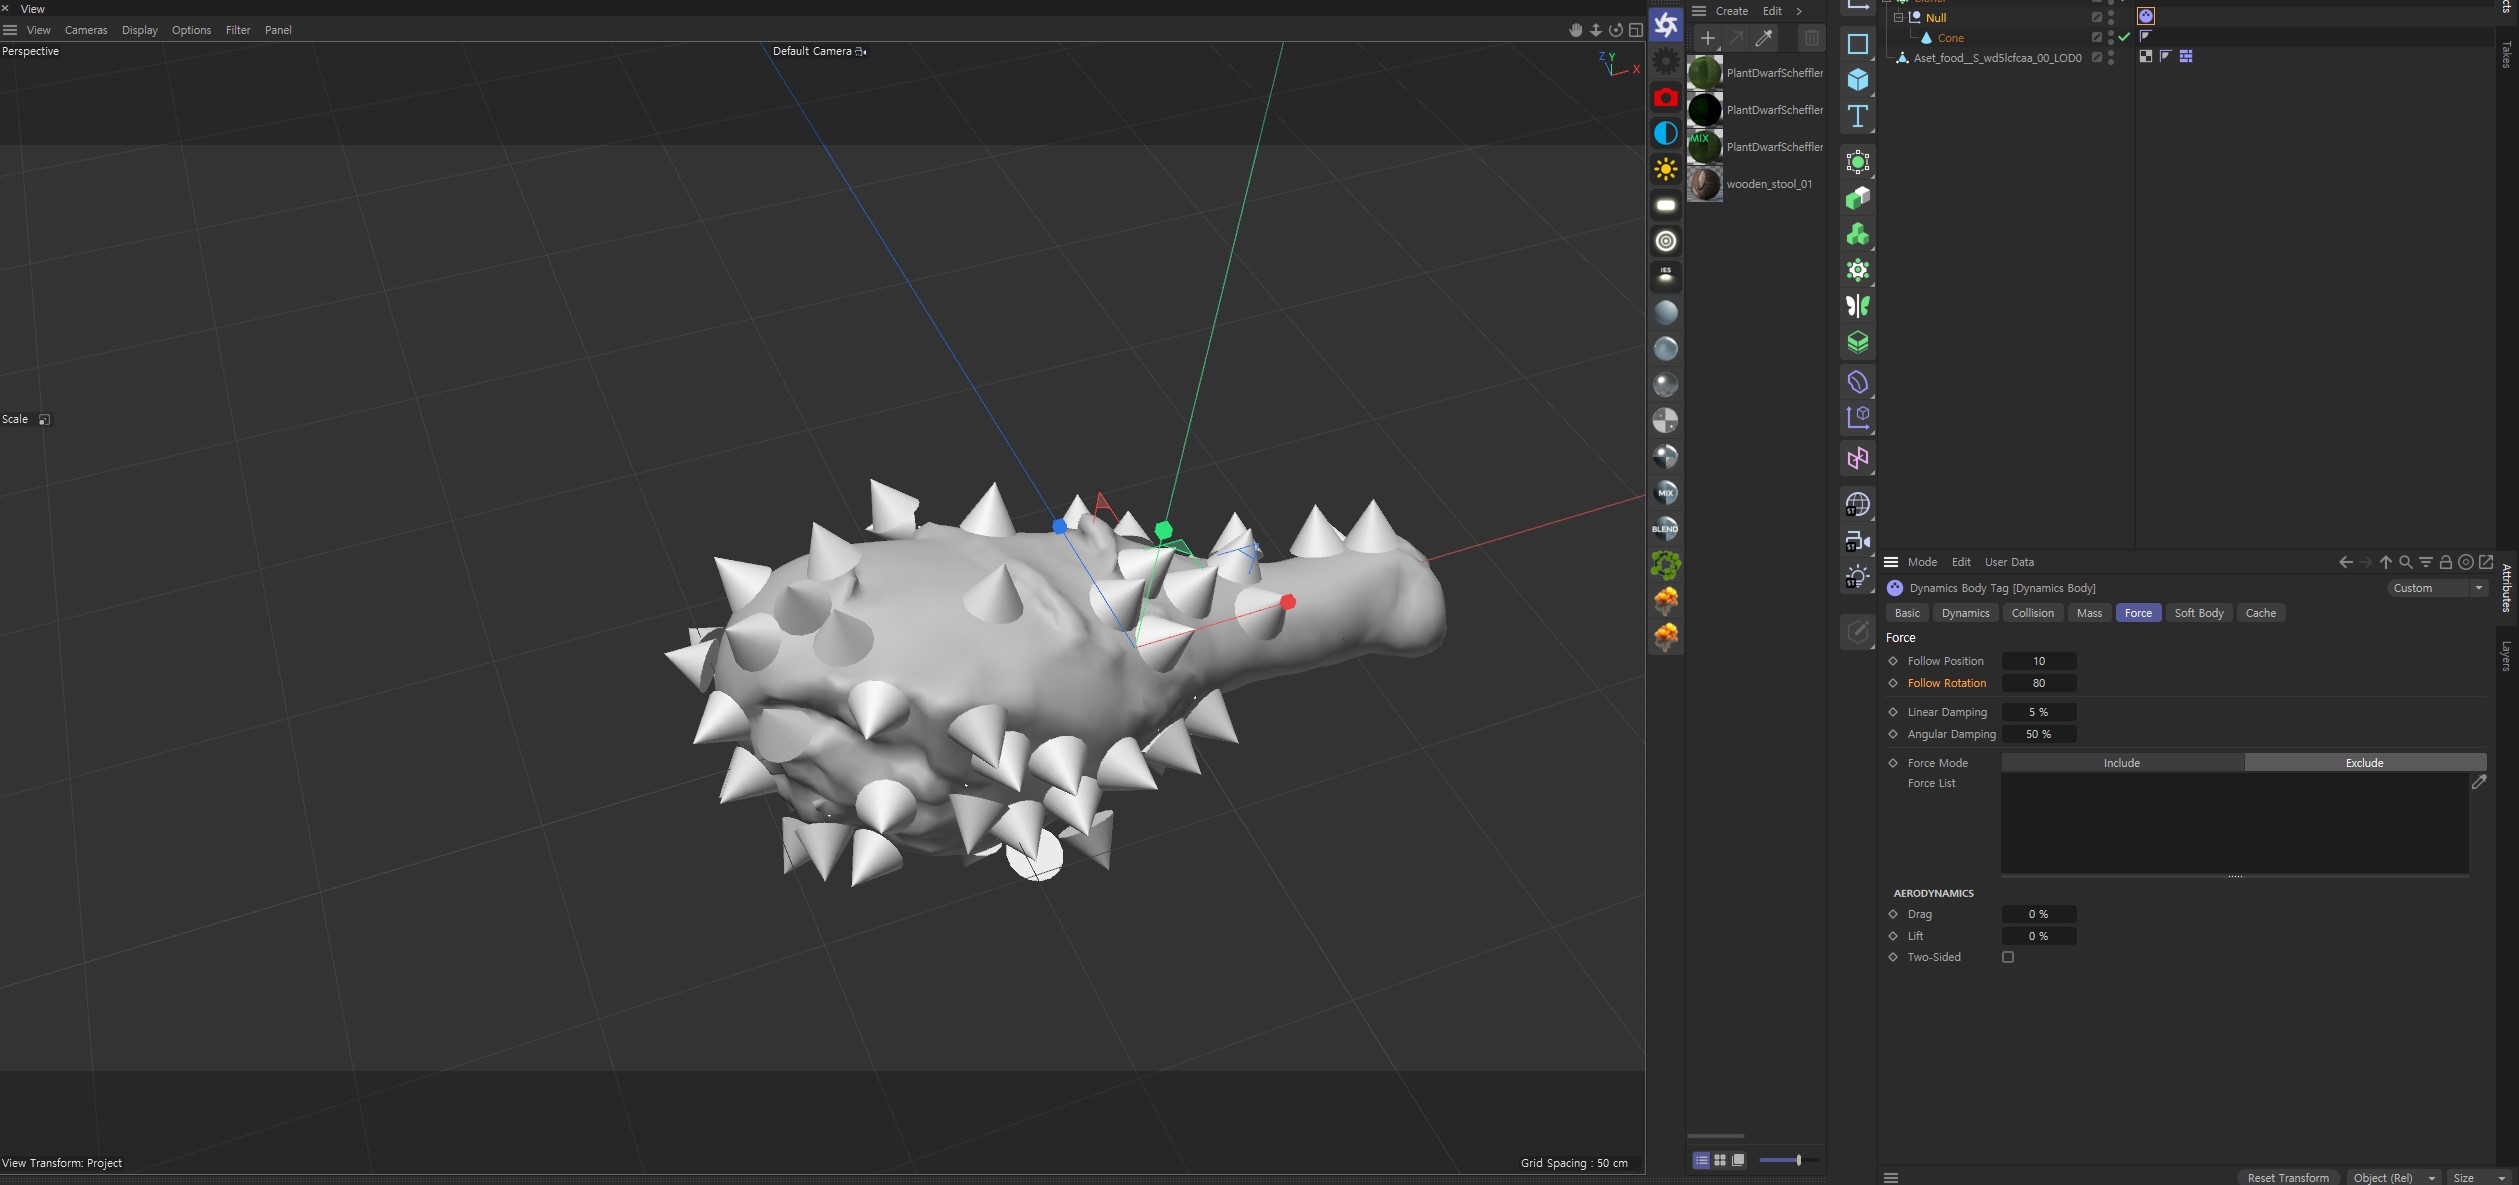The width and height of the screenshot is (2519, 1185).
Task: Open the Size dropdown at bottom right
Action: 2480,1177
